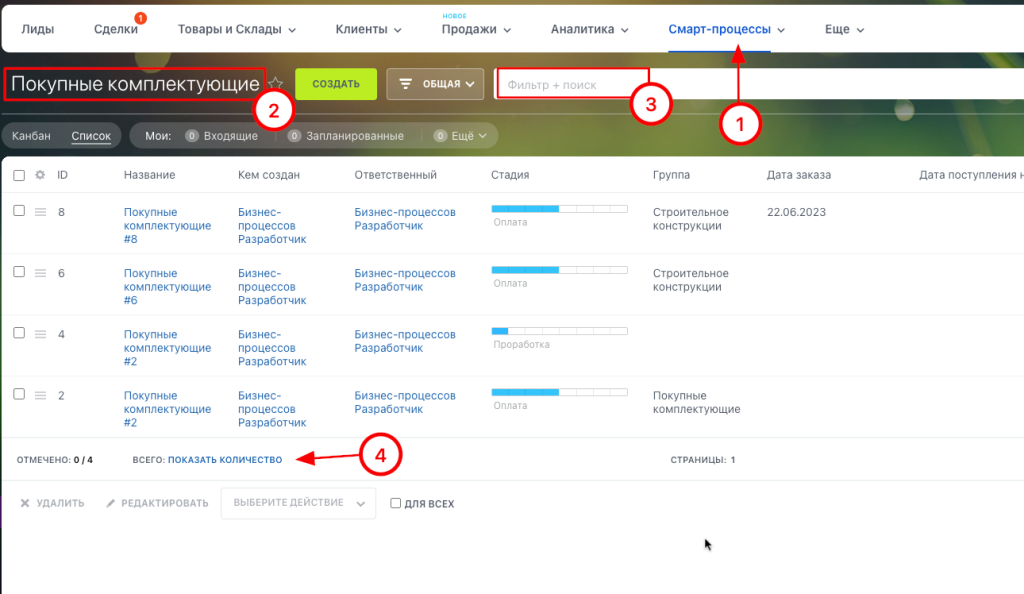This screenshot has height=594, width=1024.
Task: Open row menu for item ID 8
Action: (41, 212)
